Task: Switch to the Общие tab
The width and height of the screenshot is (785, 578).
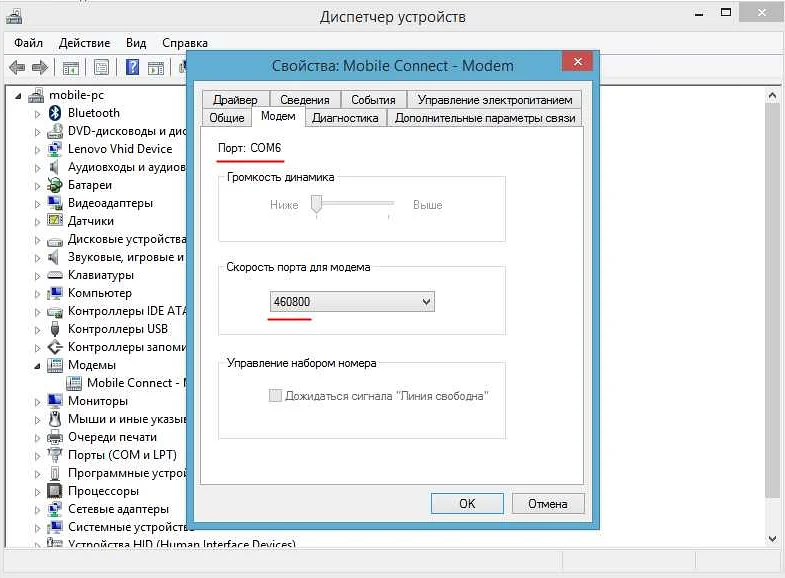Action: pos(227,118)
